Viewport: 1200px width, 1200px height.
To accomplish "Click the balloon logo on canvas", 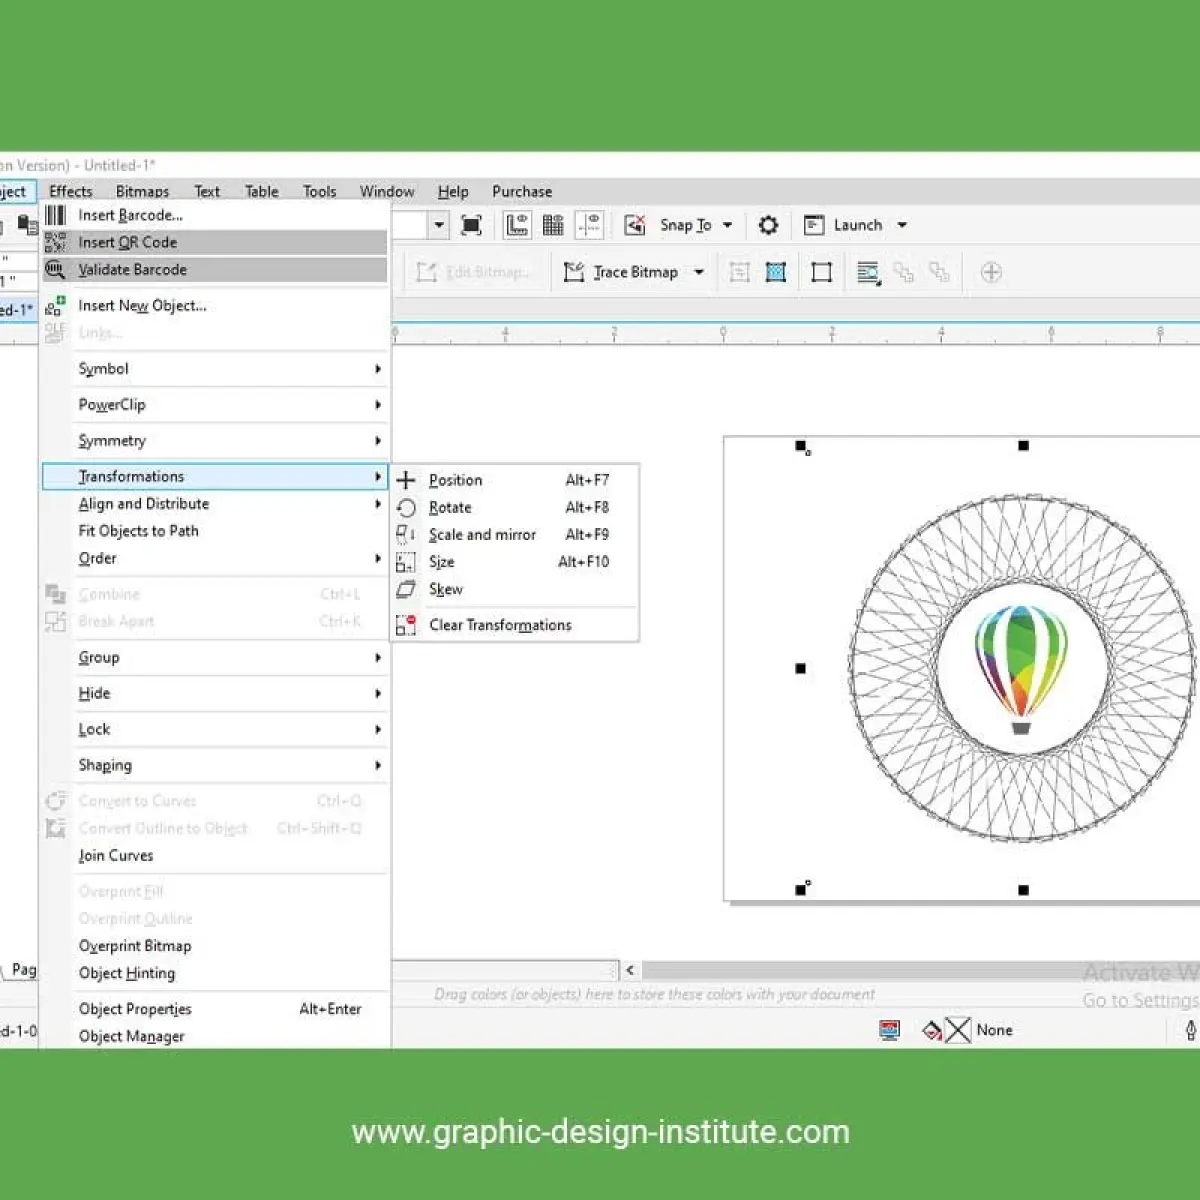I will point(1021,669).
